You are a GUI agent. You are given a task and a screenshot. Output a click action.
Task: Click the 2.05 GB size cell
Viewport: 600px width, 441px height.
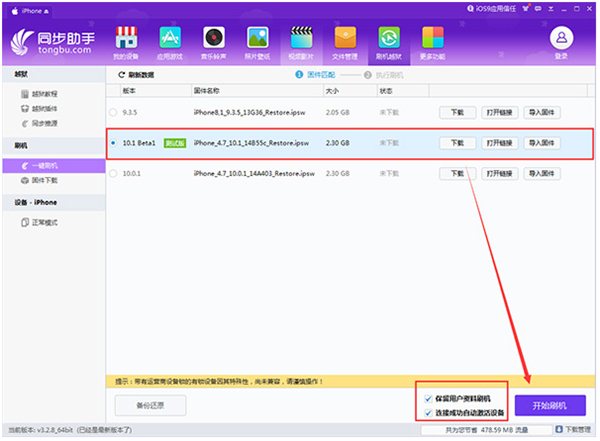point(338,112)
